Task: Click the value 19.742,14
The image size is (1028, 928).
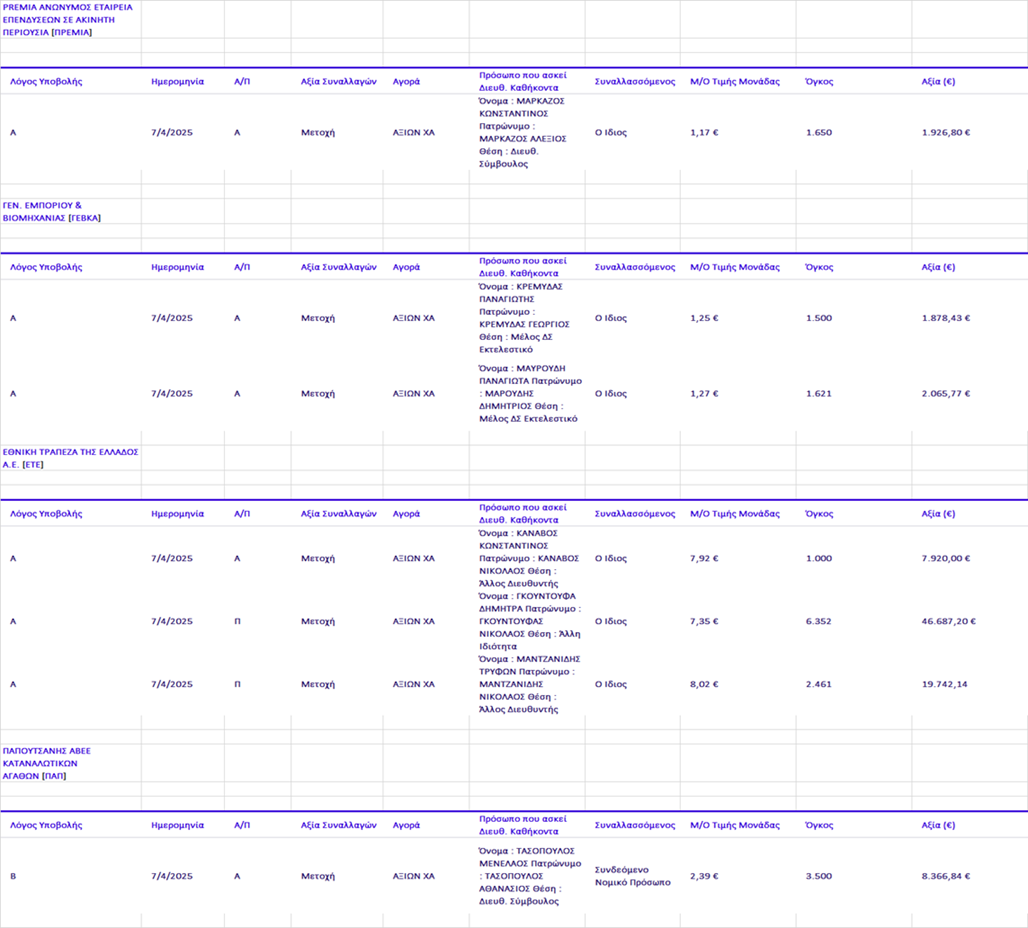Action: (943, 684)
